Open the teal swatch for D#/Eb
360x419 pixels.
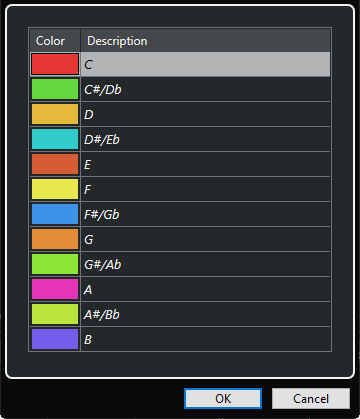pos(55,139)
